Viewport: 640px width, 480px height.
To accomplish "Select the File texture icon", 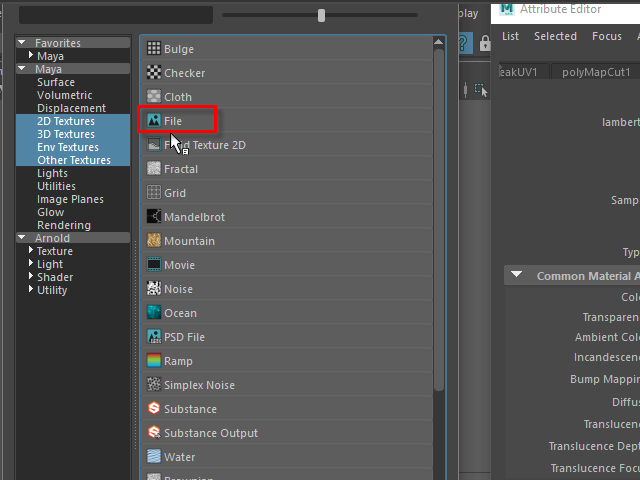I will [154, 121].
